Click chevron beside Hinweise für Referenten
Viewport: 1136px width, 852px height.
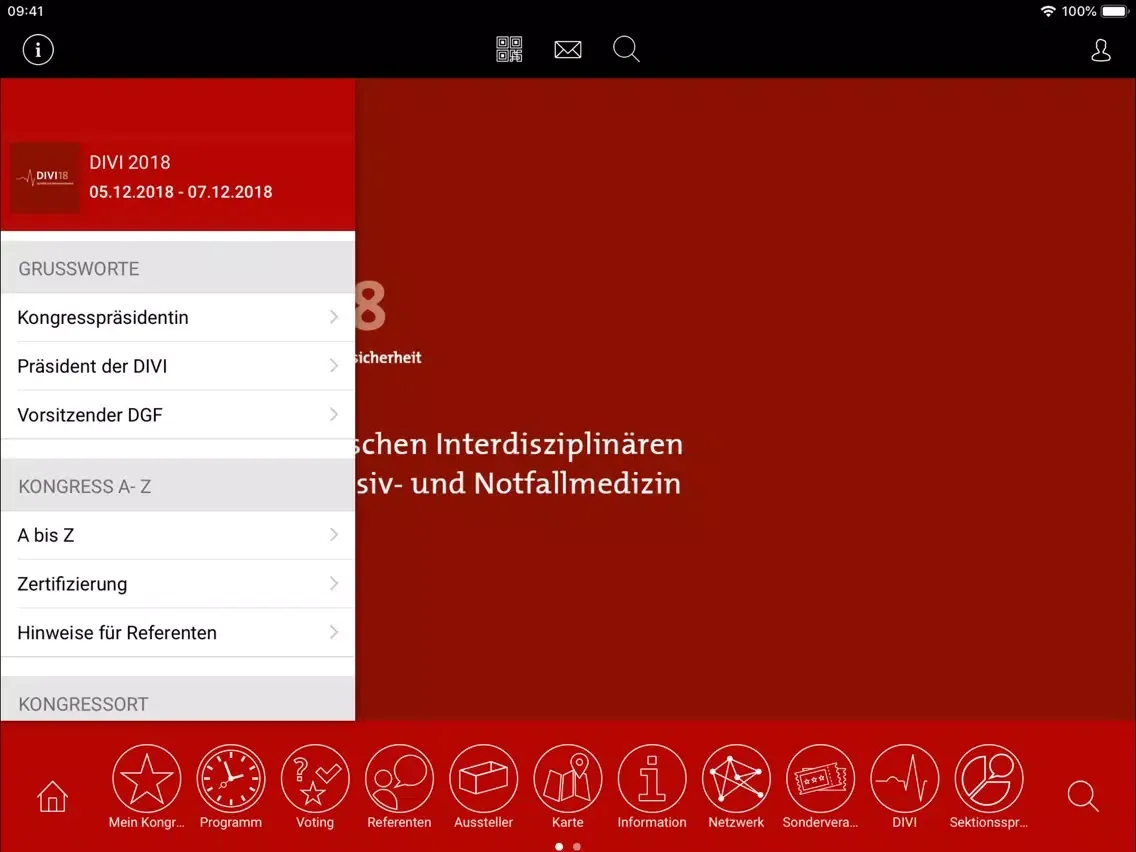(334, 632)
